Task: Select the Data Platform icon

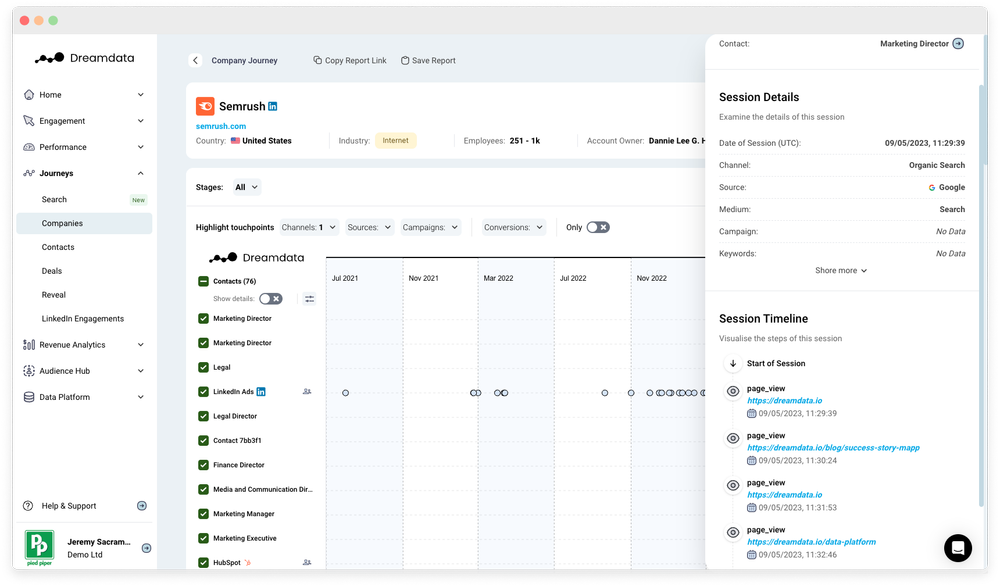Action: pyautogui.click(x=30, y=396)
